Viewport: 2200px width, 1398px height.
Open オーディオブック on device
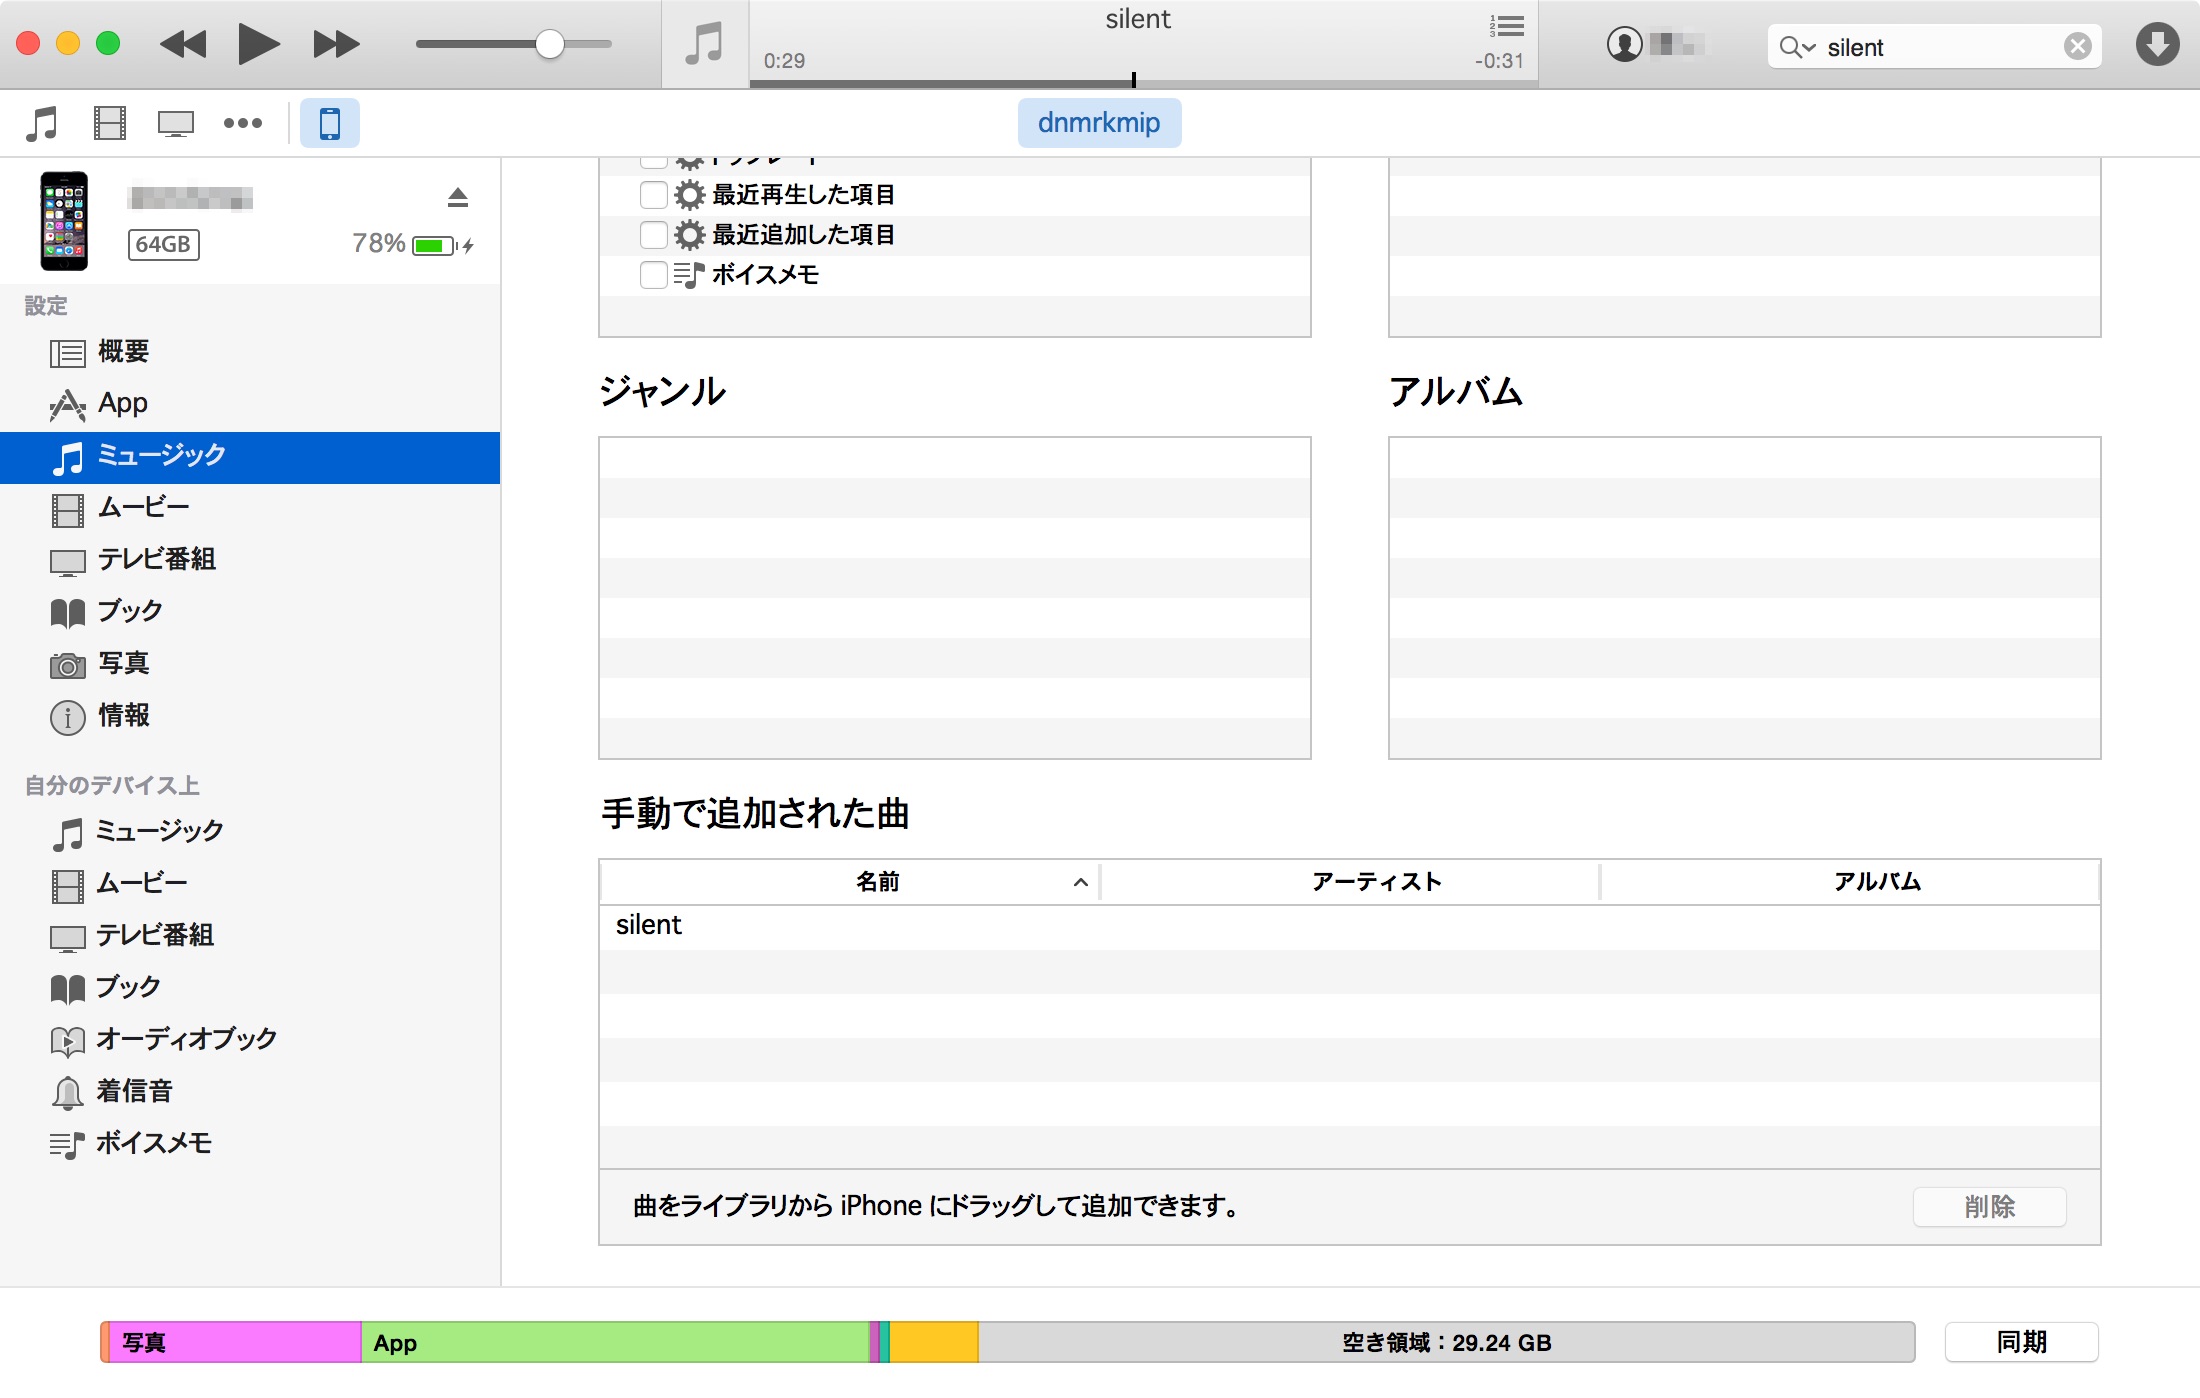pos(250,1040)
